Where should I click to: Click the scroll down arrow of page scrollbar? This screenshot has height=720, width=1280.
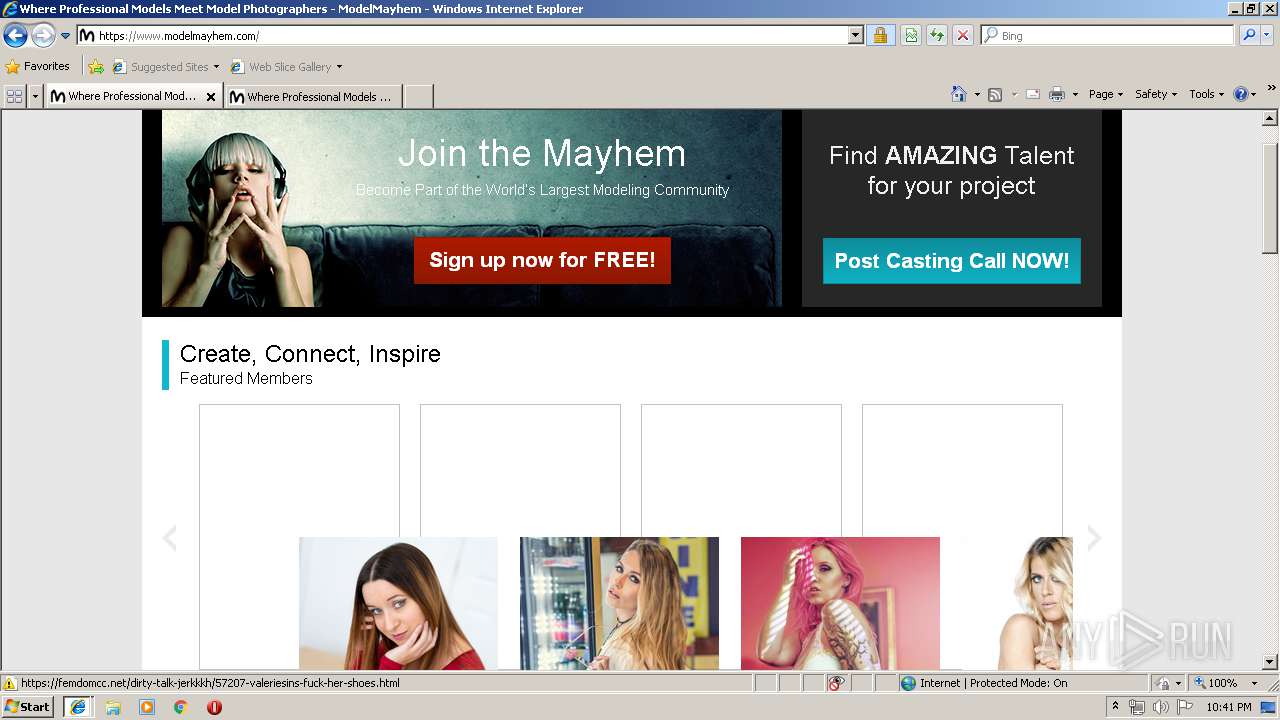(x=1270, y=661)
